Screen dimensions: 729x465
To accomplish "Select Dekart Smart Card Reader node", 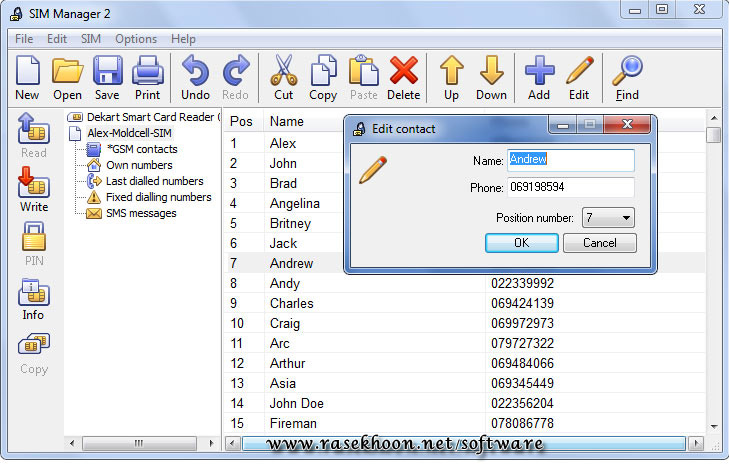I will click(x=151, y=117).
